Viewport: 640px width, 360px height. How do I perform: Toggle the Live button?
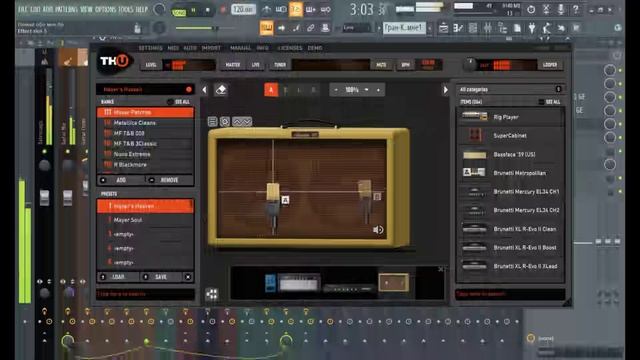(256, 65)
